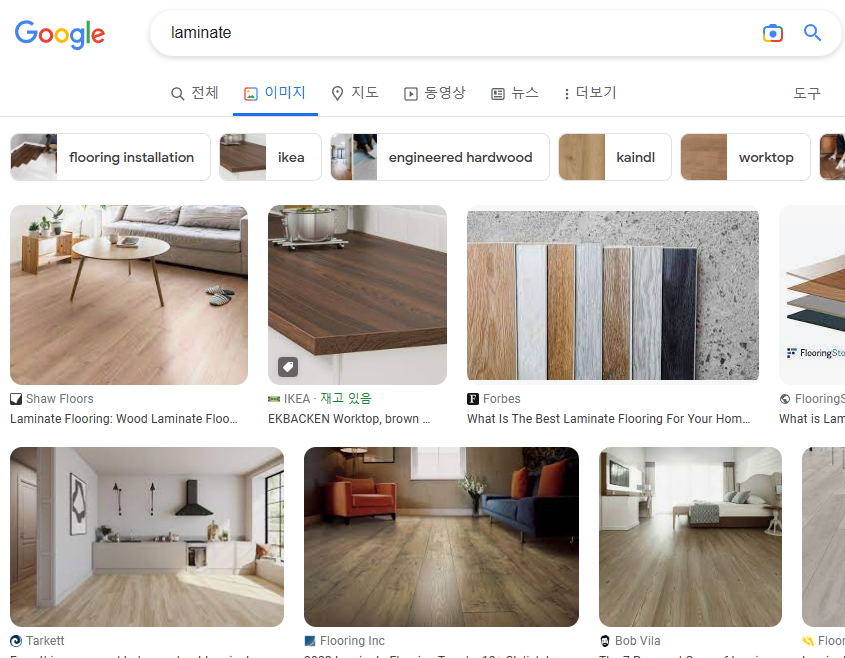
Task: Open the Forbes laminate samples image
Action: tap(613, 295)
